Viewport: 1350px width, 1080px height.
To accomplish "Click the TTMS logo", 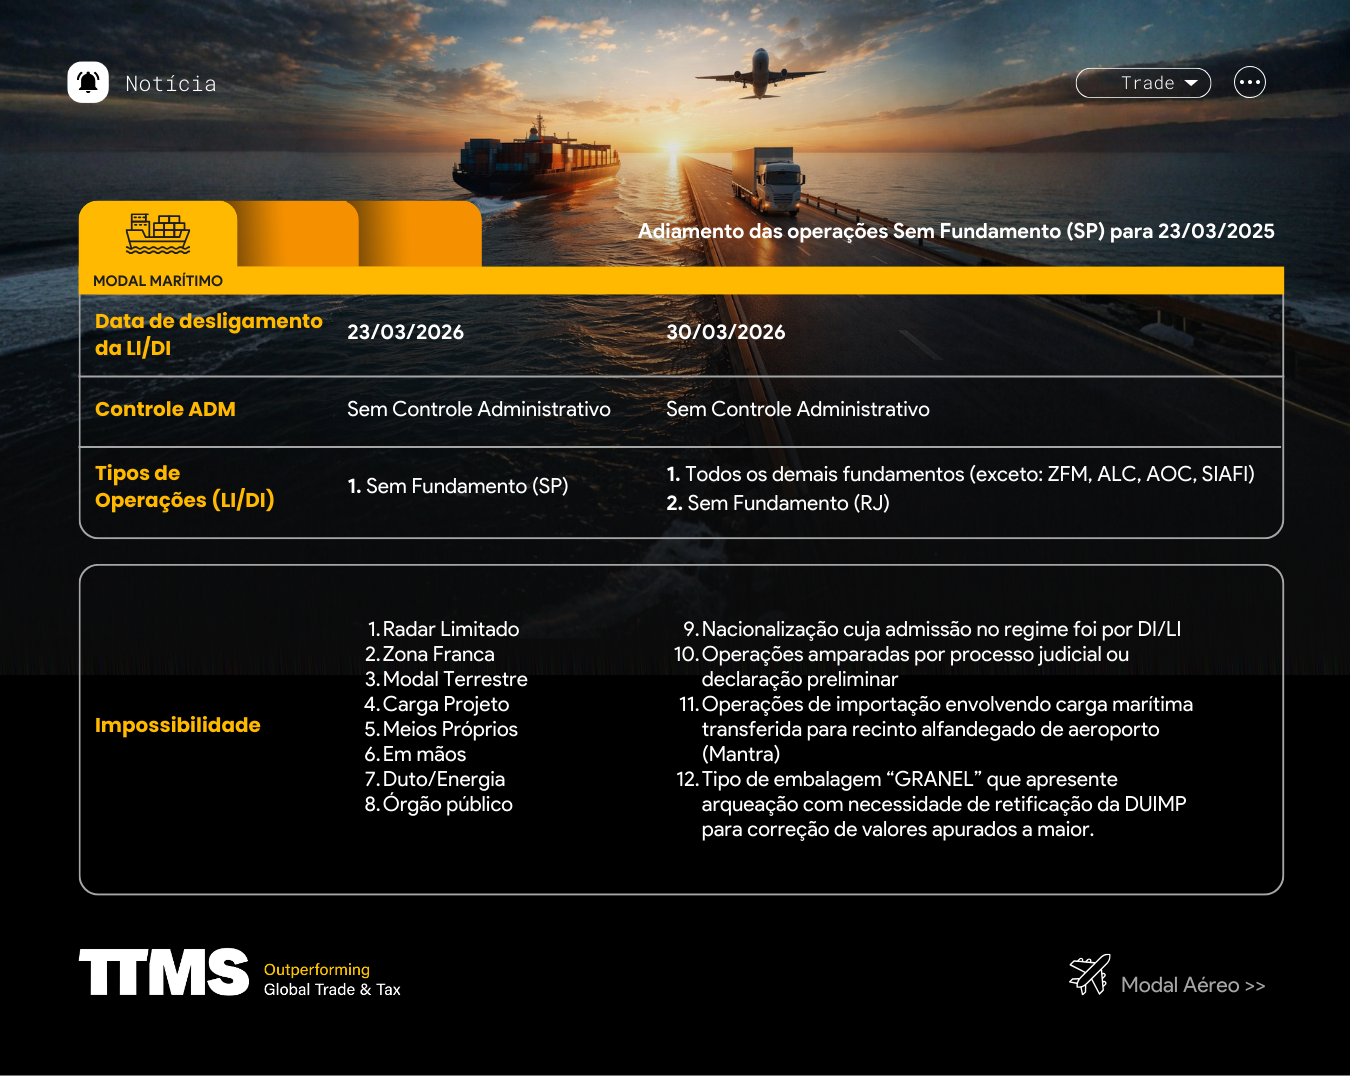I will click(164, 973).
